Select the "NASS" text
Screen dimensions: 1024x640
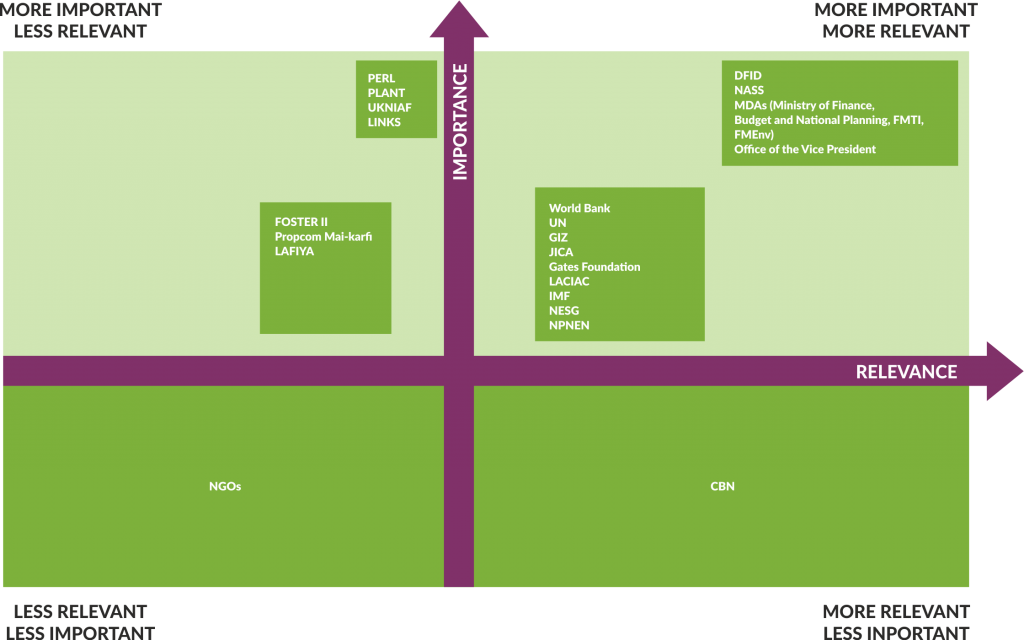coord(749,90)
